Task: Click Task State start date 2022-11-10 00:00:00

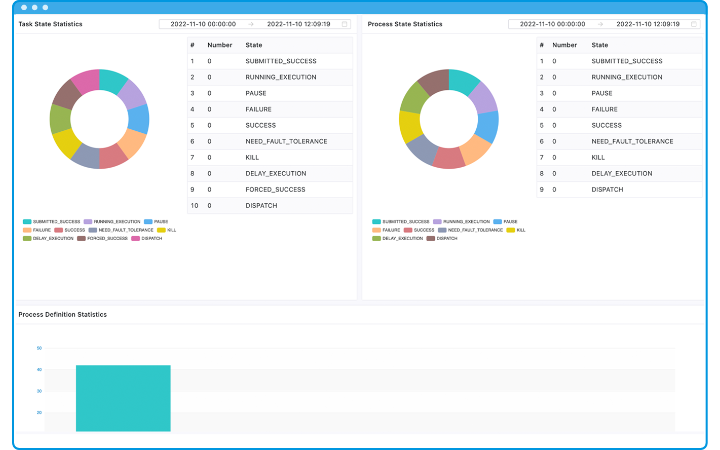Action: pos(203,23)
